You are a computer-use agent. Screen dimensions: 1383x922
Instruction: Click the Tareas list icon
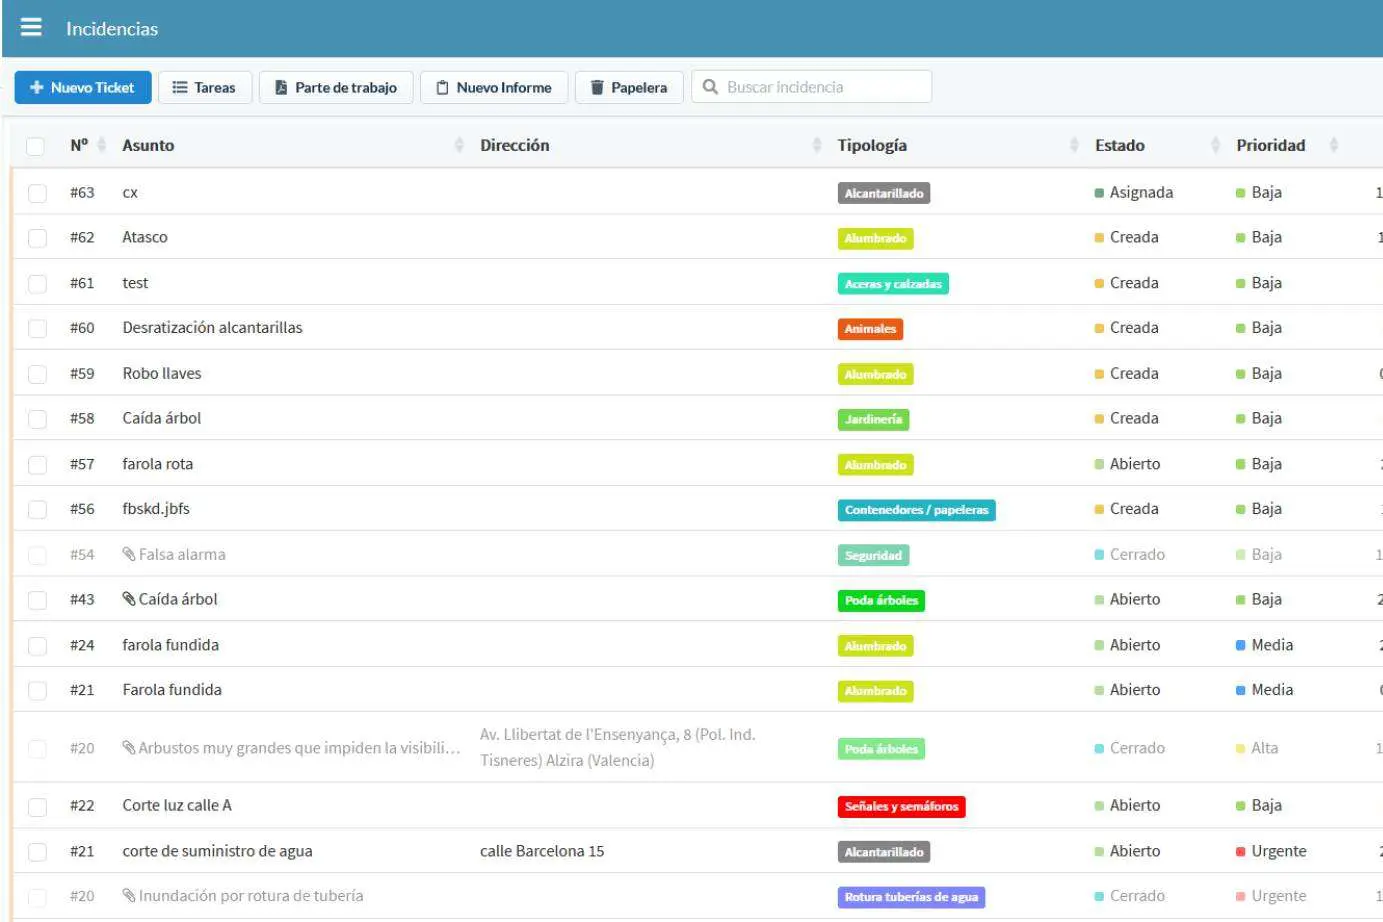pos(180,88)
